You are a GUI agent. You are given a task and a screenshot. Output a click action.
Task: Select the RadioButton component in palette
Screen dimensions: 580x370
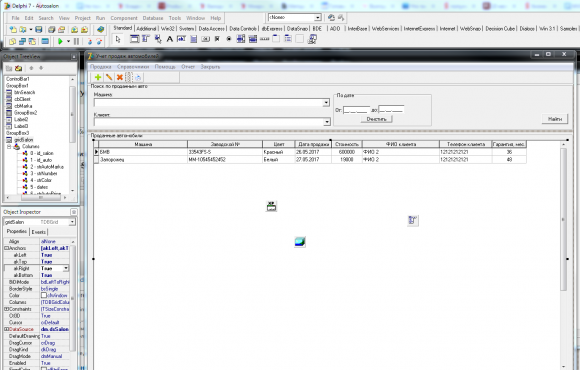(229, 39)
